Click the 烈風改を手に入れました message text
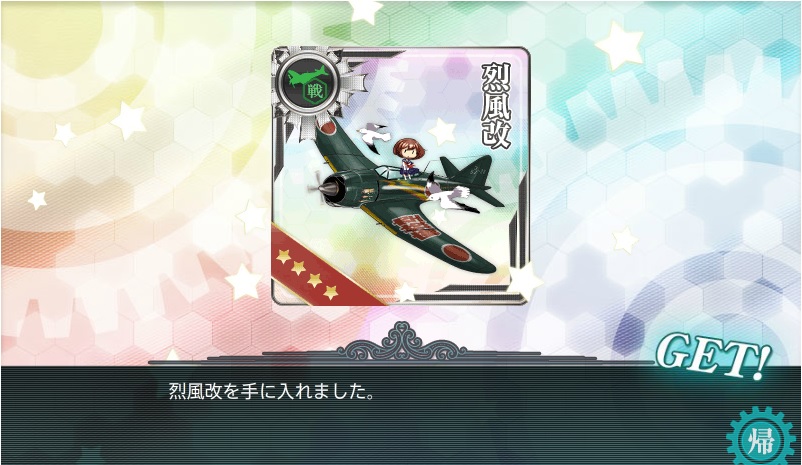The image size is (802, 465). 271,391
